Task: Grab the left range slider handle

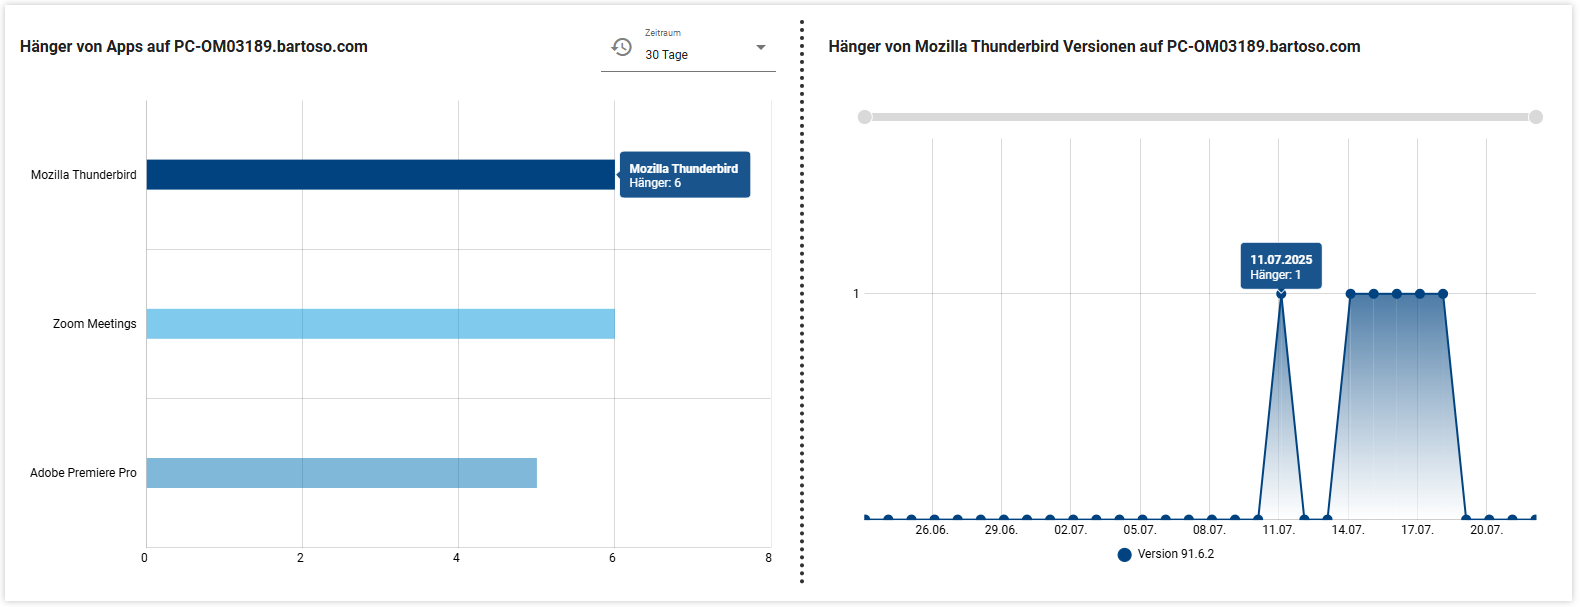Action: (x=865, y=117)
